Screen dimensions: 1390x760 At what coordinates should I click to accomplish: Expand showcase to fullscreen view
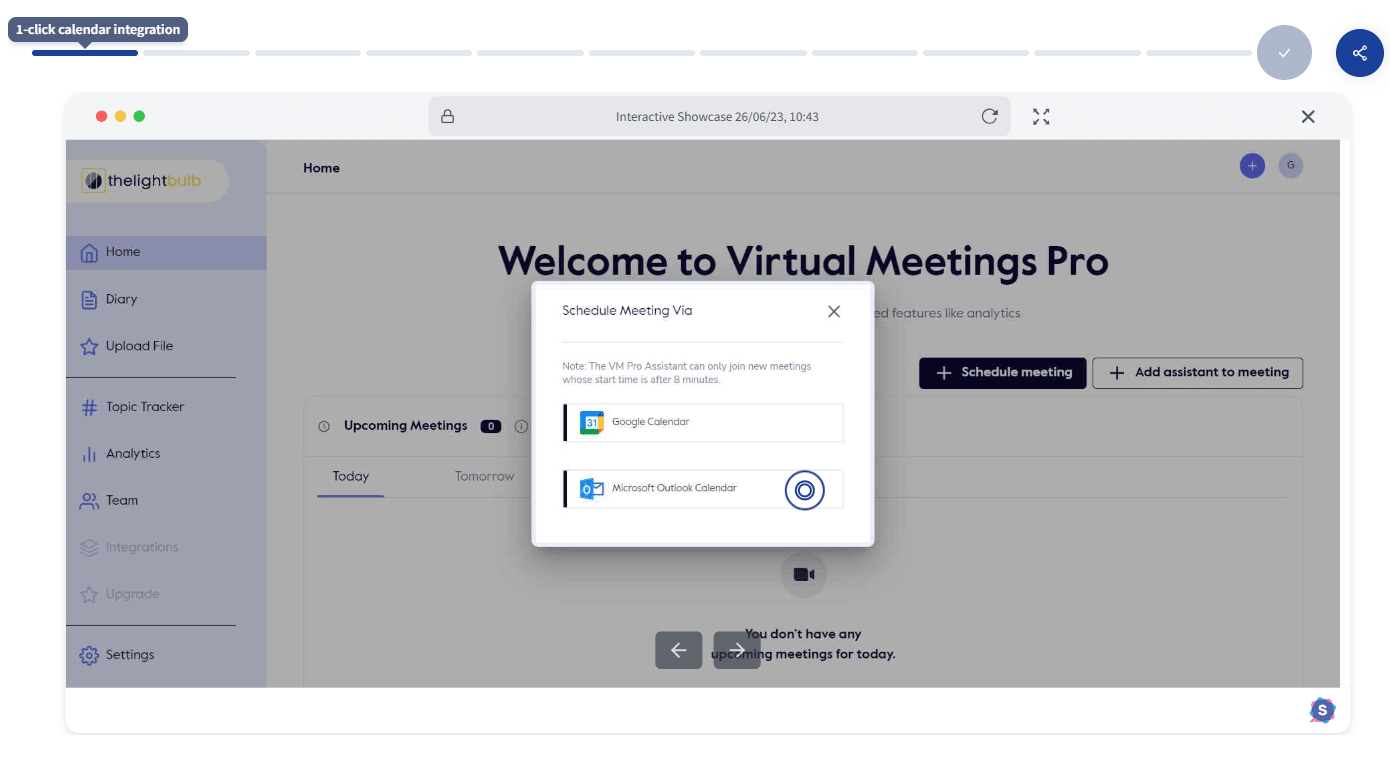point(1041,116)
